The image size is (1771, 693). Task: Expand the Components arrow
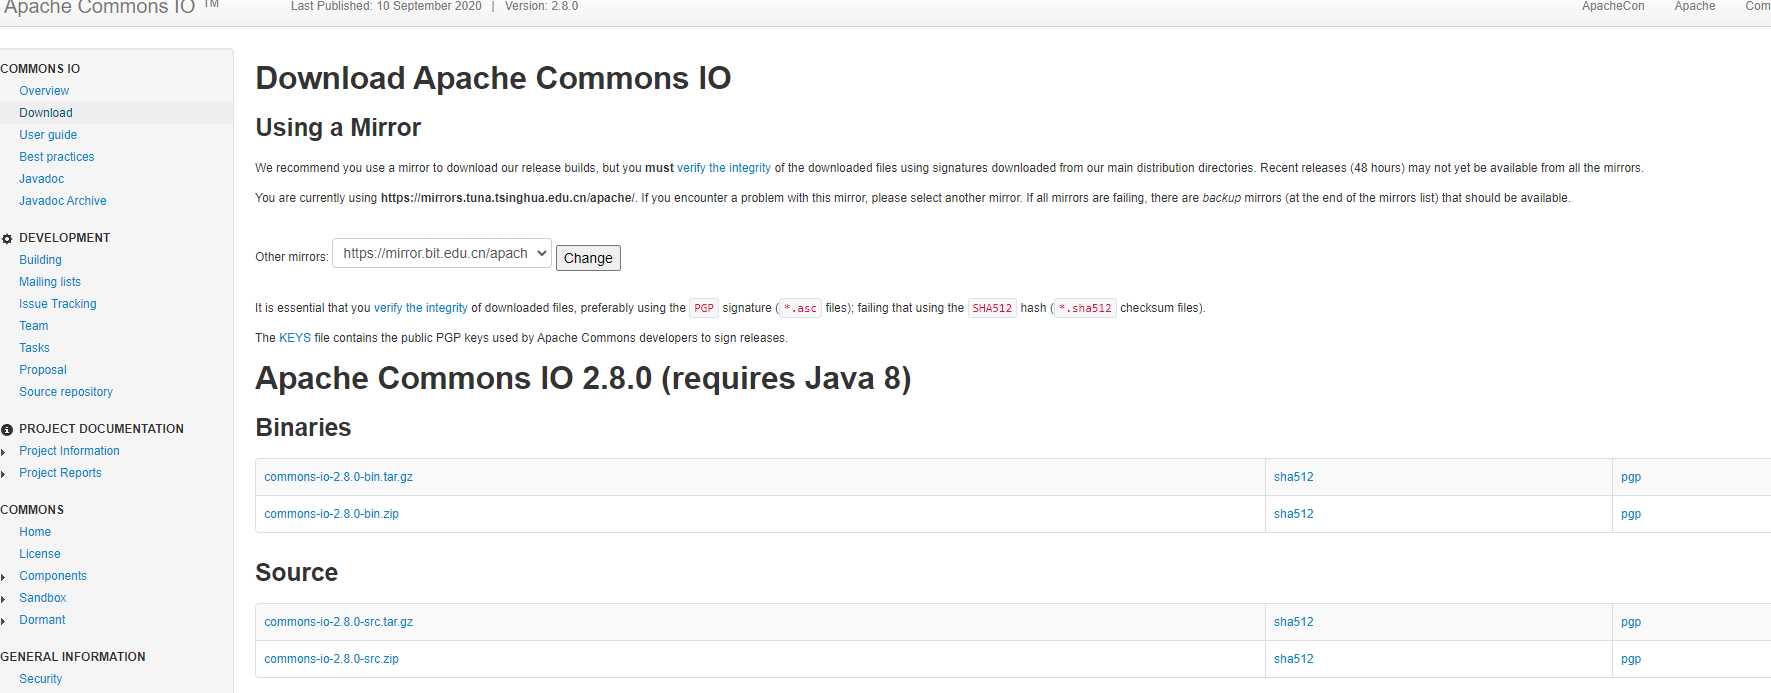(x=4, y=577)
